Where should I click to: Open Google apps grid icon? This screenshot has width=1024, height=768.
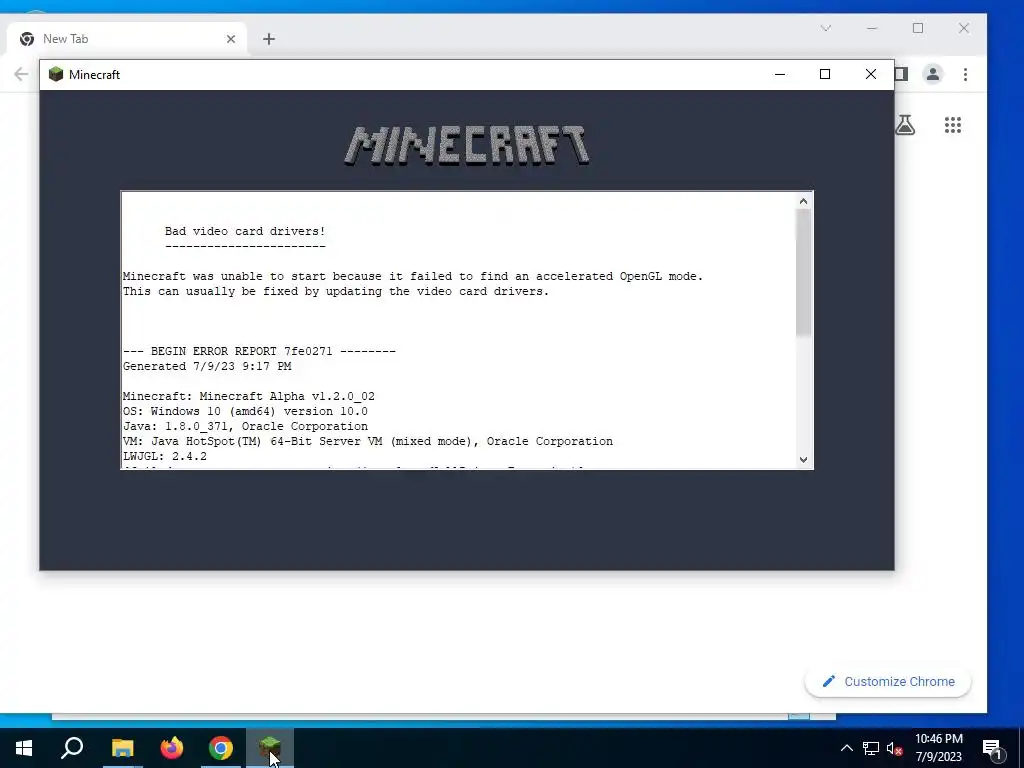click(x=953, y=125)
